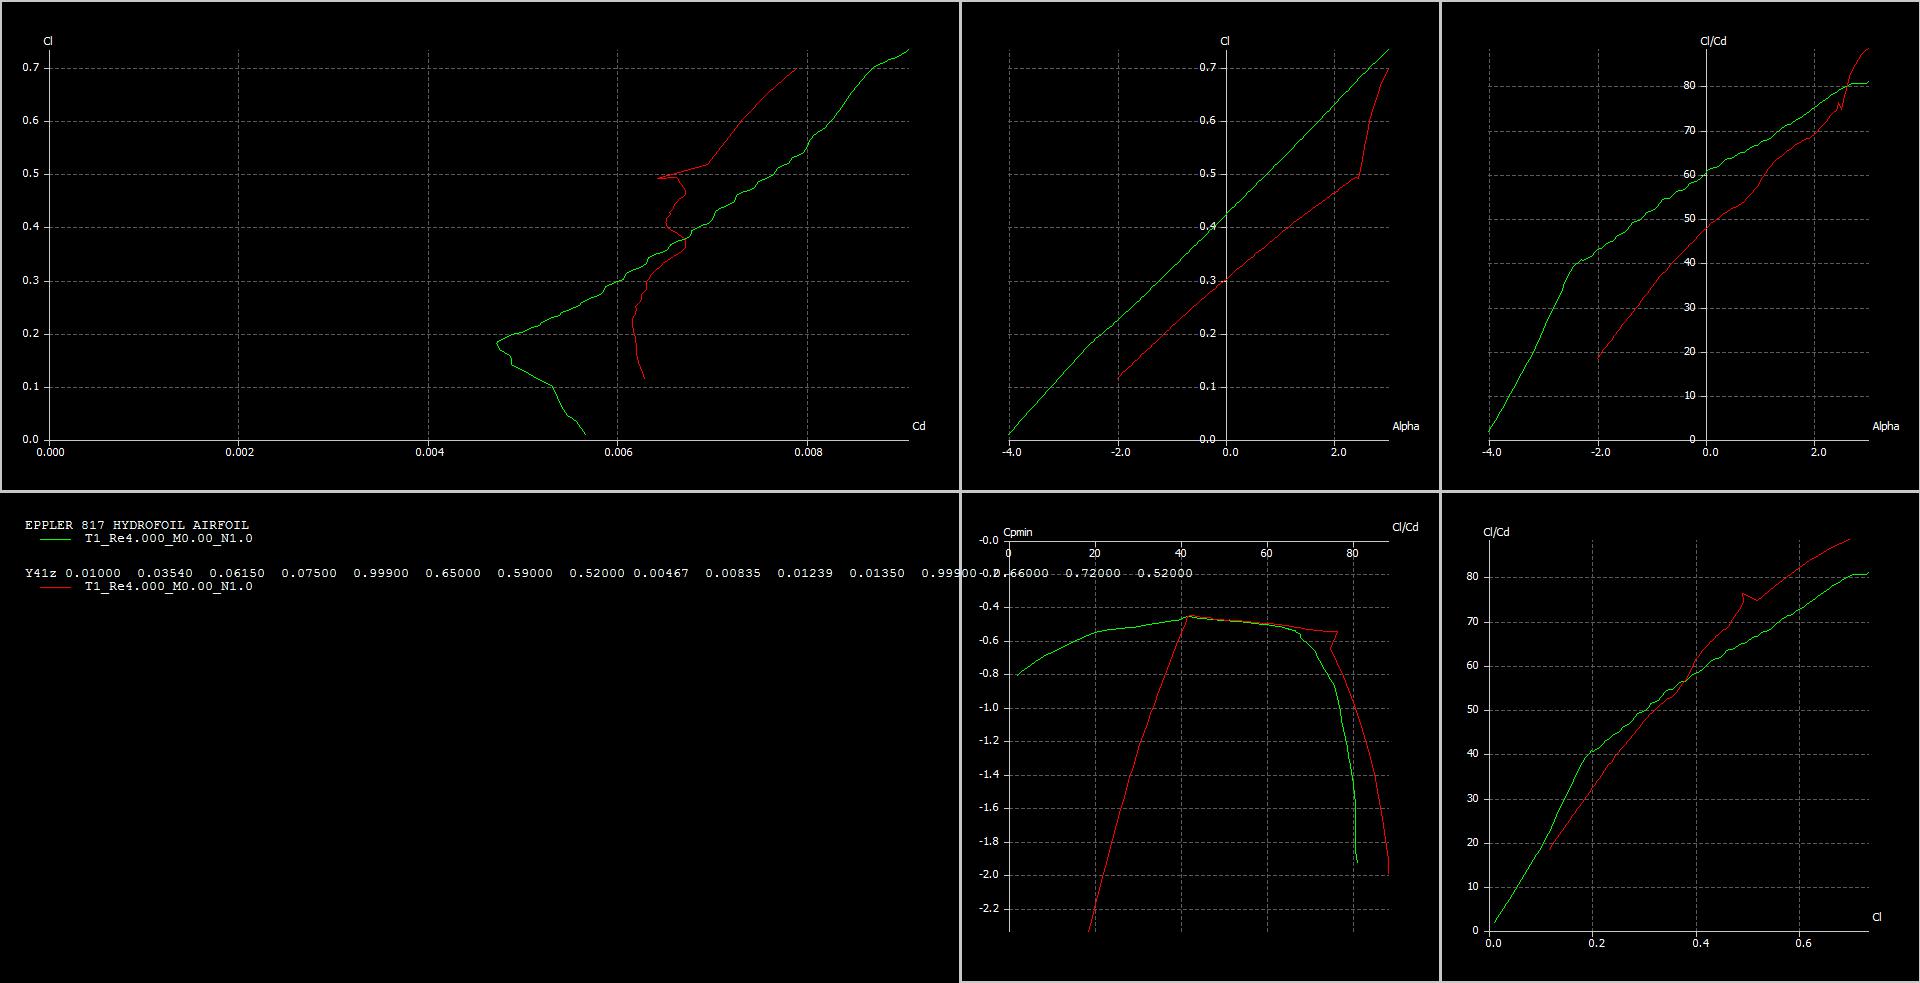Click Alpha axis label in Cl vs Alpha graph
Screen dimensions: 1920x983
[1405, 426]
